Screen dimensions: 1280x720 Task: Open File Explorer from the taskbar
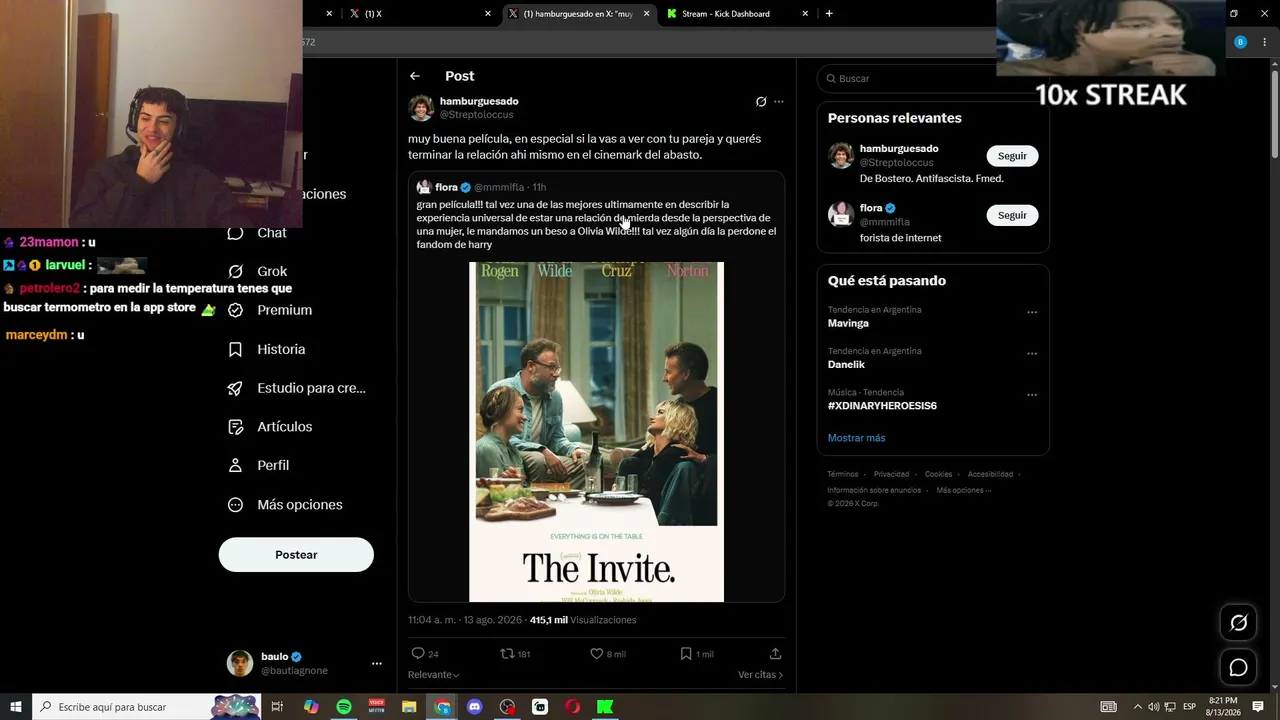pos(409,707)
